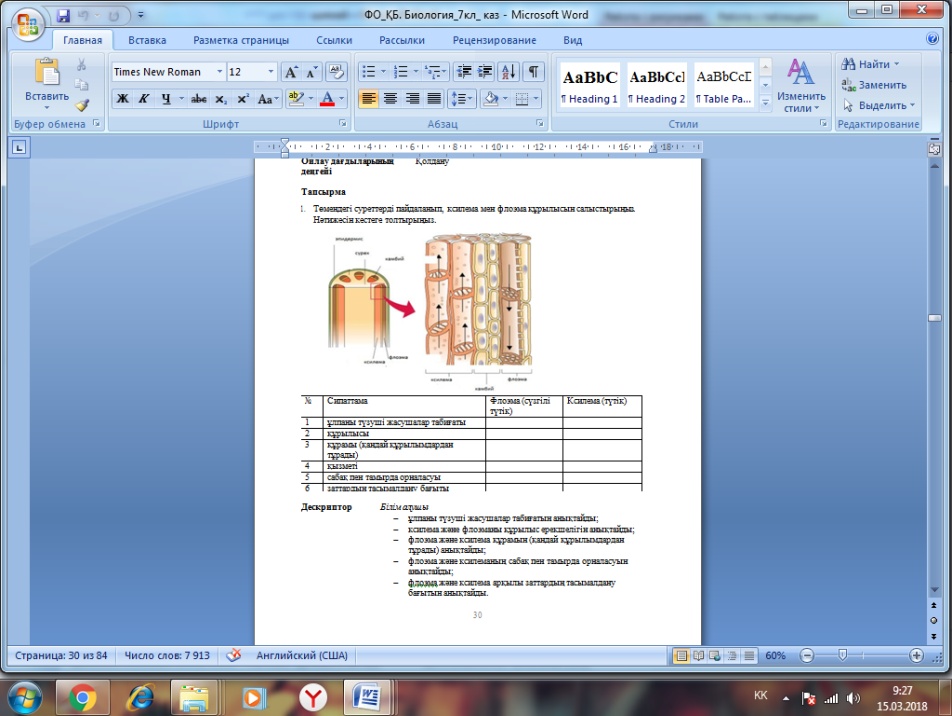
Task: Click Заменить (Replace) button
Action: pos(874,85)
